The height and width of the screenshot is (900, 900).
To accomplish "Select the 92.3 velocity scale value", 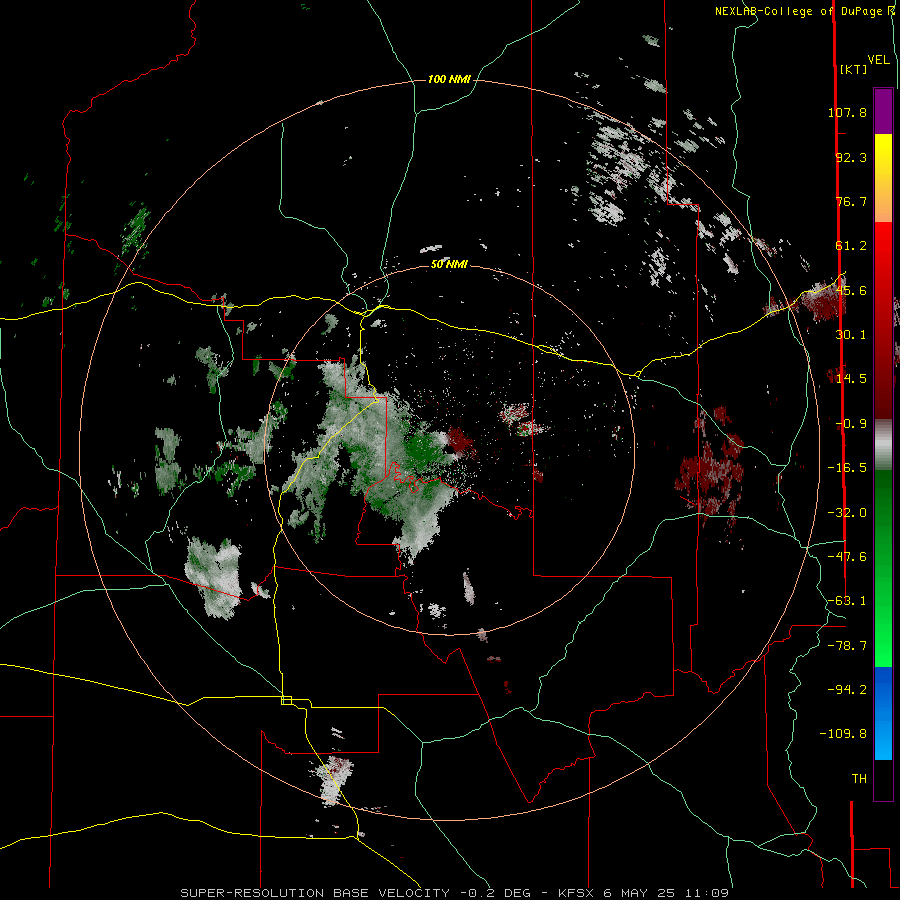I will [851, 157].
